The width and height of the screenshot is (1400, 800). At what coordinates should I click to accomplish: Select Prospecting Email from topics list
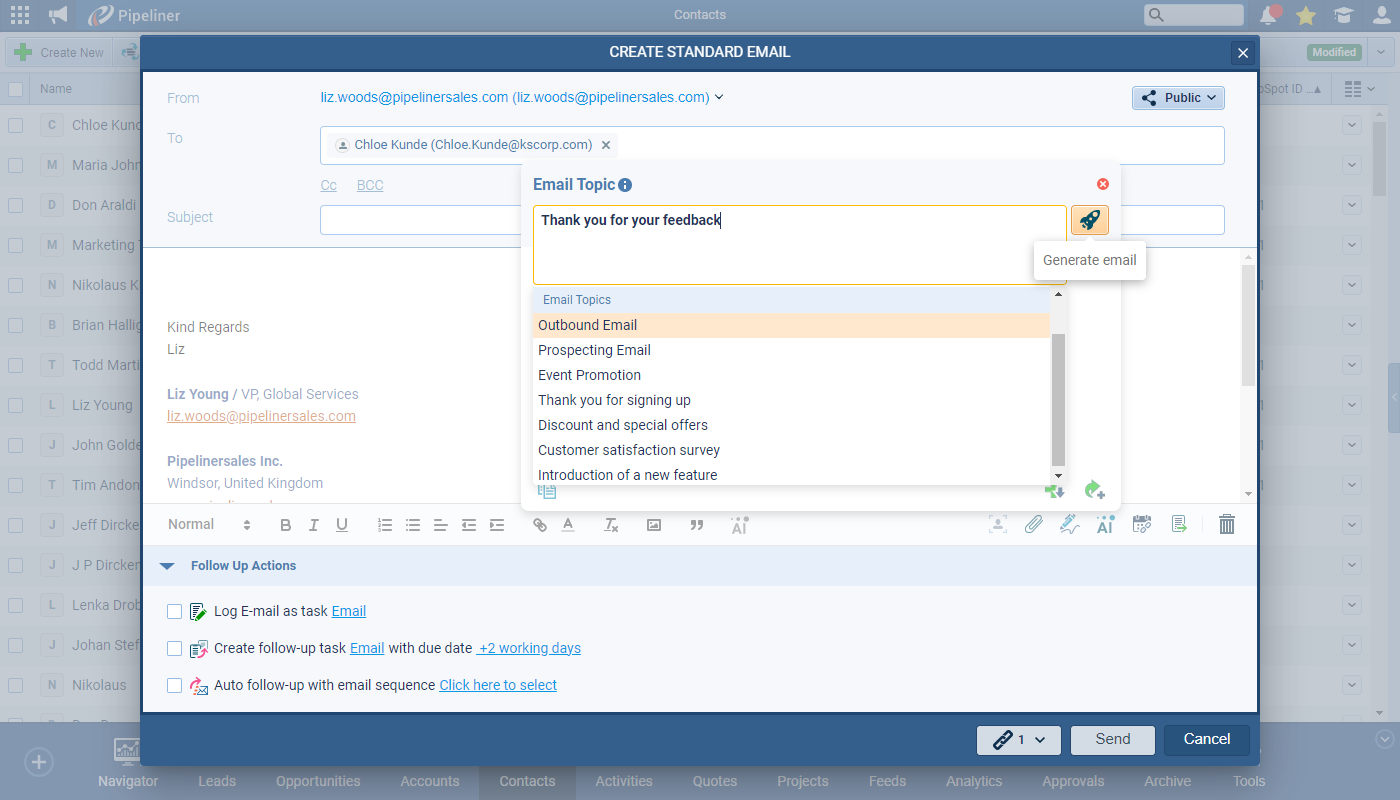[594, 350]
